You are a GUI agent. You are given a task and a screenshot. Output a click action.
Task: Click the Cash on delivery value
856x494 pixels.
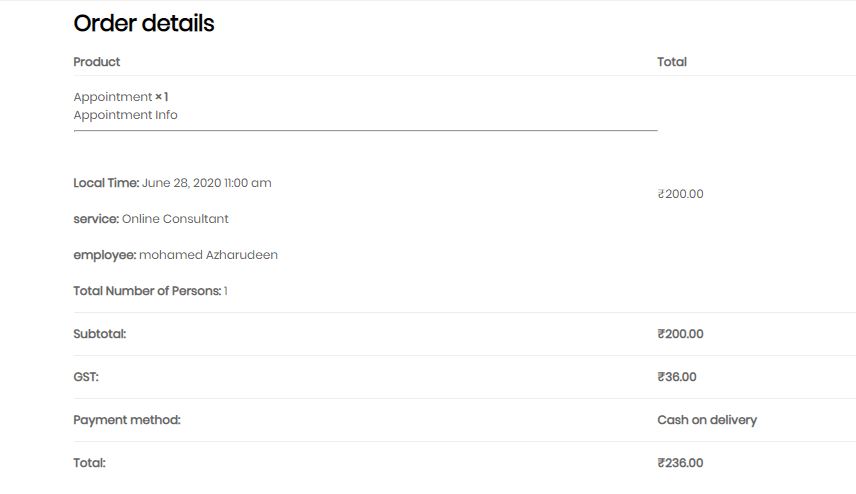point(707,420)
